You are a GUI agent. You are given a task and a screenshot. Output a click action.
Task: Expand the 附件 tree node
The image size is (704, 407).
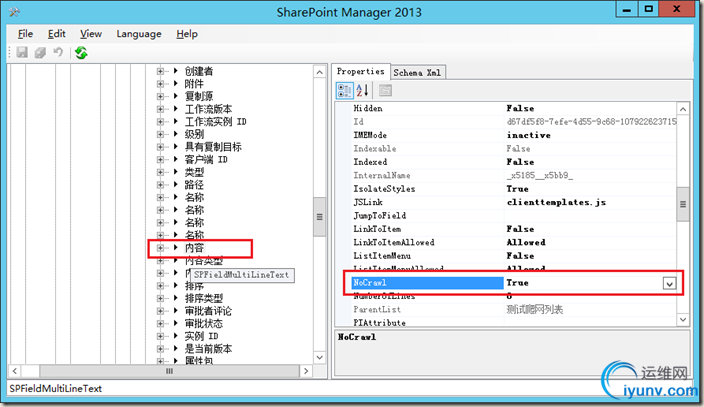click(160, 84)
